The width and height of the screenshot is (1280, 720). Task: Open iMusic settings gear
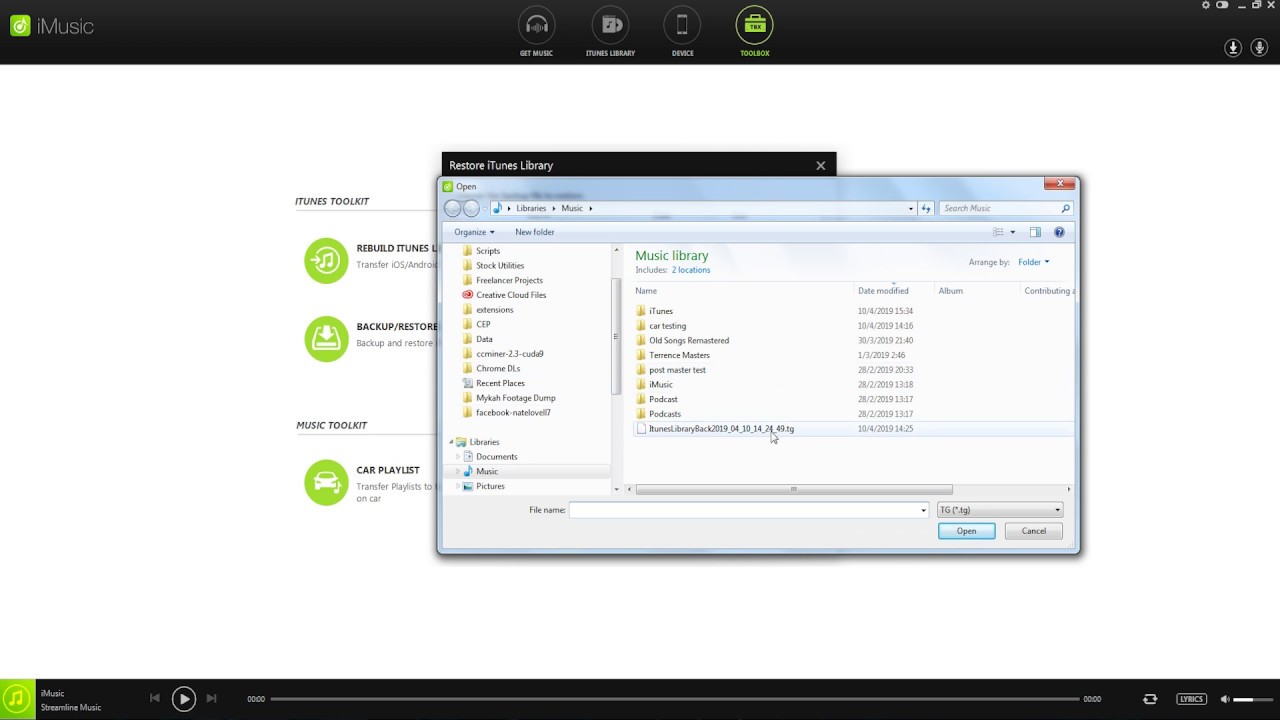click(1206, 5)
